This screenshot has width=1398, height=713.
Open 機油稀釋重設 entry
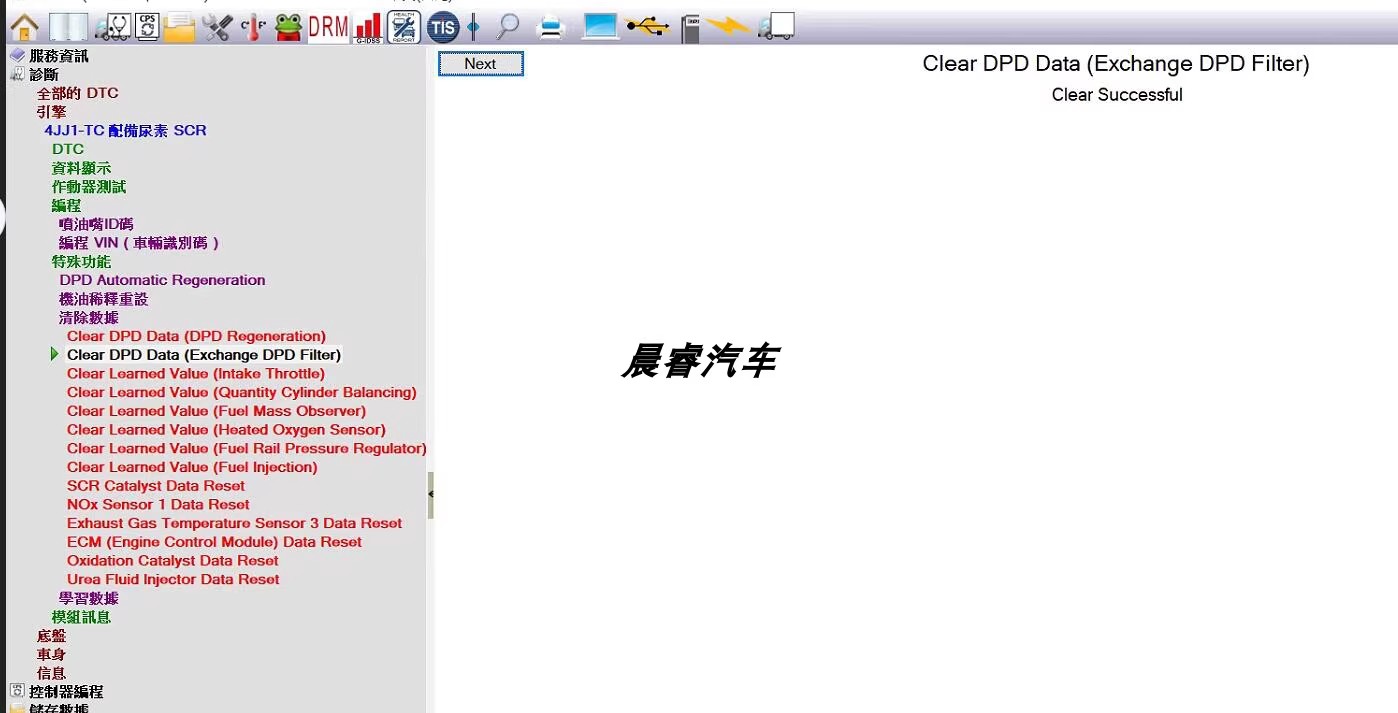pyautogui.click(x=104, y=299)
